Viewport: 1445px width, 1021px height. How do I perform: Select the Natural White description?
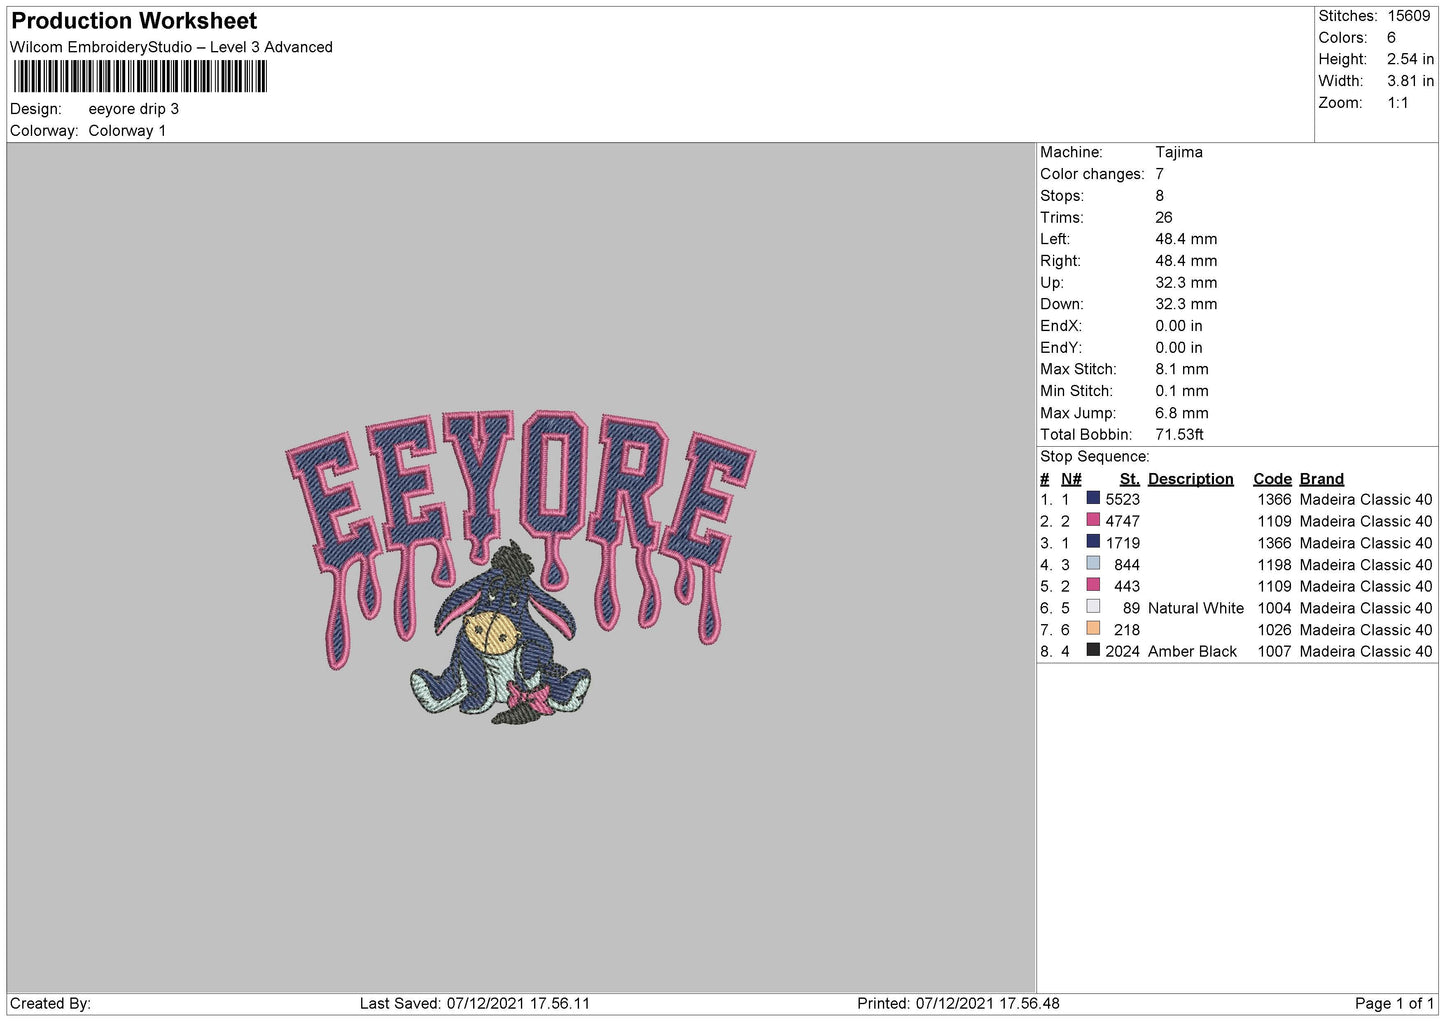pos(1196,608)
